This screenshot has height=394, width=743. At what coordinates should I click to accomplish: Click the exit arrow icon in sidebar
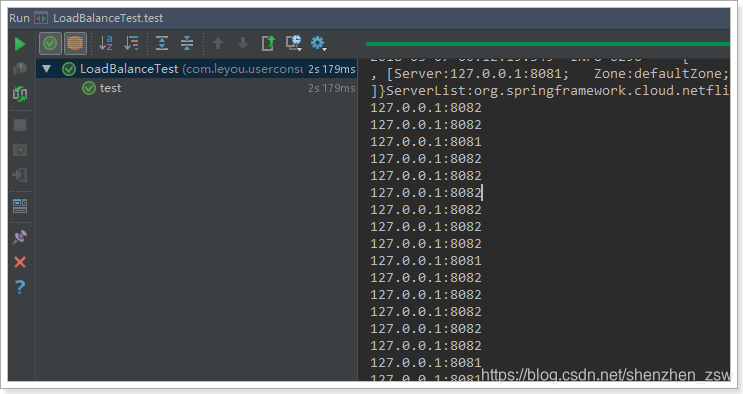(x=20, y=175)
